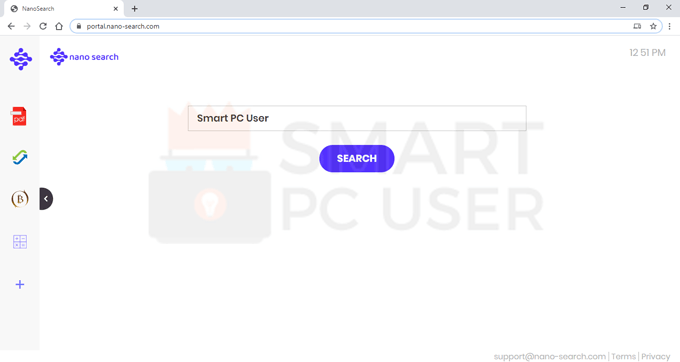Restore down the browser window

click(x=646, y=7)
